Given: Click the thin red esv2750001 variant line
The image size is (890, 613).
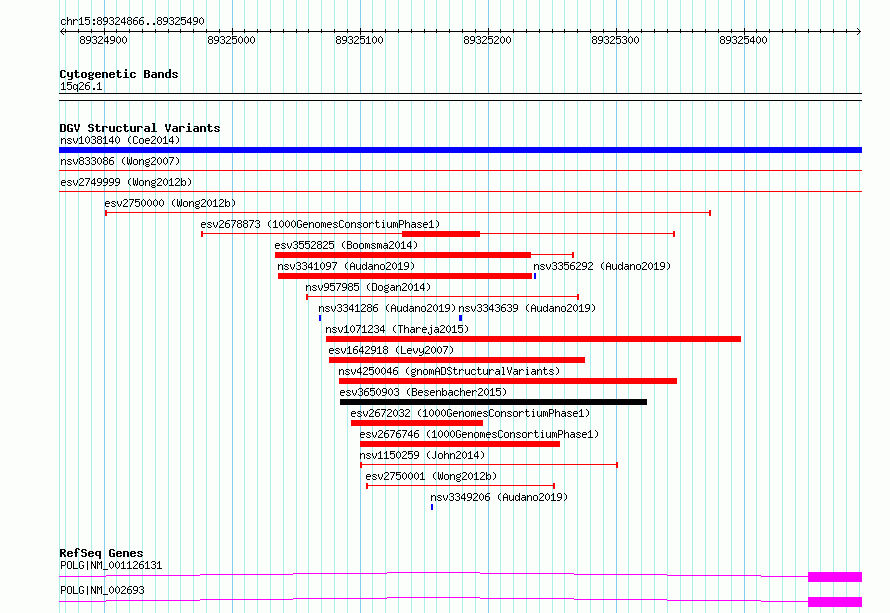Looking at the screenshot, I should point(461,486).
